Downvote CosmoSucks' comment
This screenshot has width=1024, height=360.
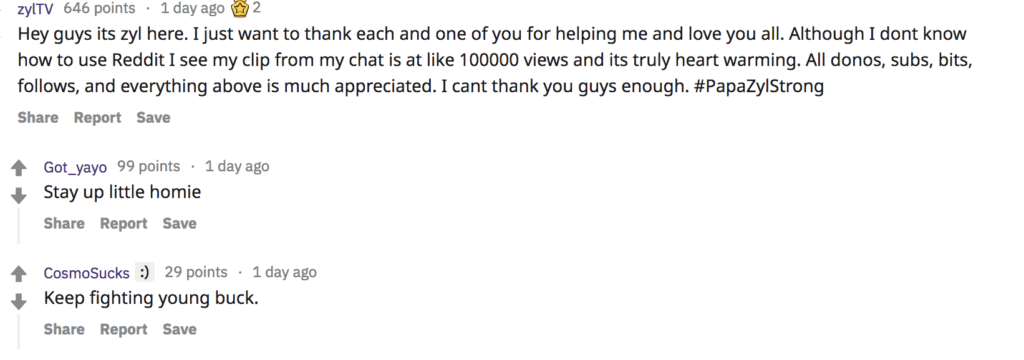tap(18, 301)
